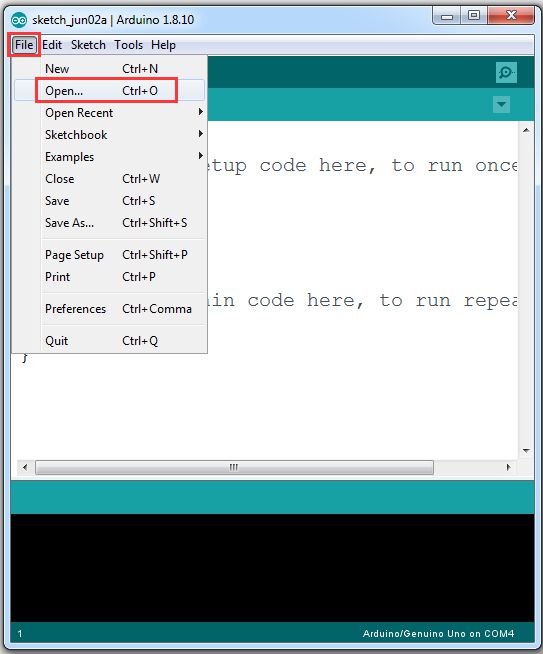Image resolution: width=543 pixels, height=654 pixels.
Task: Click the horizontal scrollbar thumb
Action: [234, 467]
